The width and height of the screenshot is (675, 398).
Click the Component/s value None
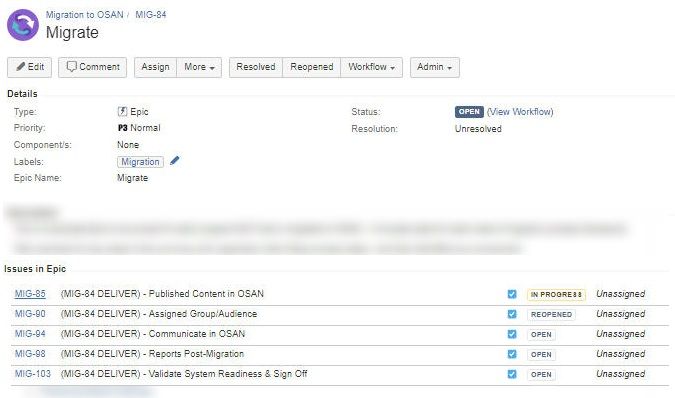point(128,145)
